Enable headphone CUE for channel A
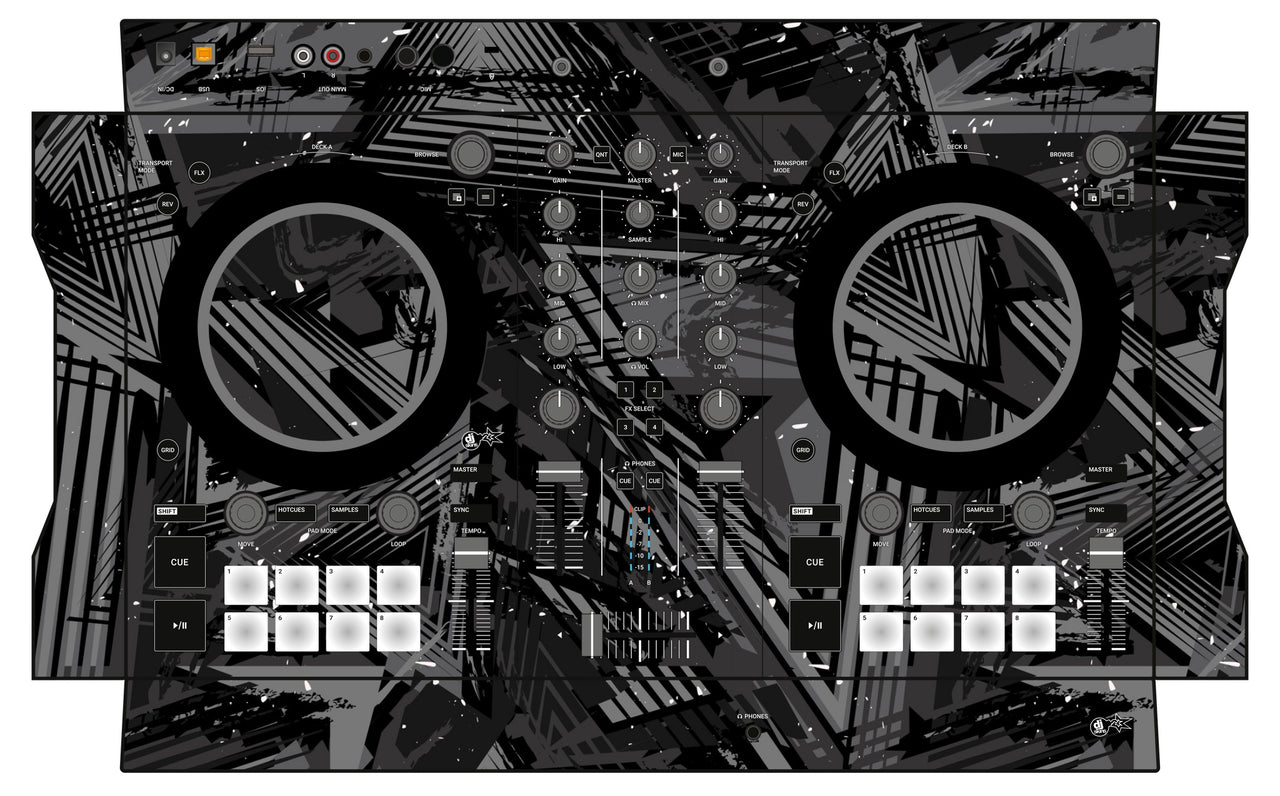Viewport: 1280px width, 796px height. point(626,481)
